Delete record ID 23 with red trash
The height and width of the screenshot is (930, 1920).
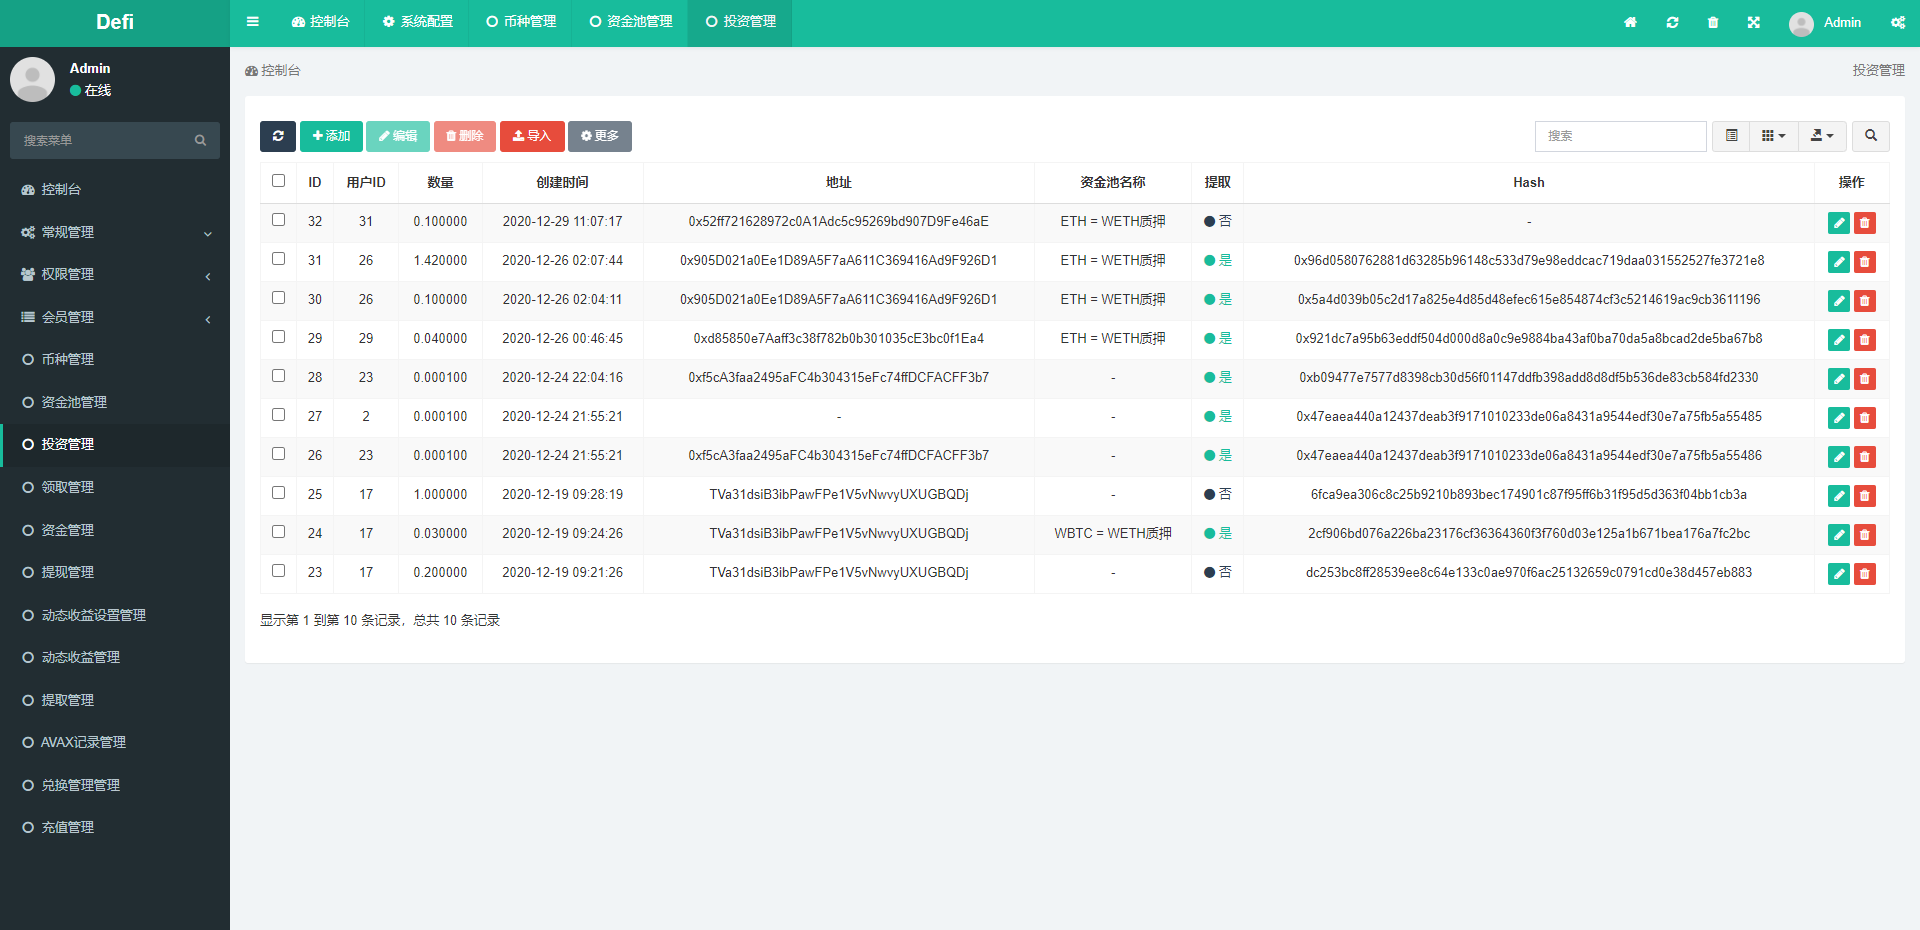(x=1865, y=574)
